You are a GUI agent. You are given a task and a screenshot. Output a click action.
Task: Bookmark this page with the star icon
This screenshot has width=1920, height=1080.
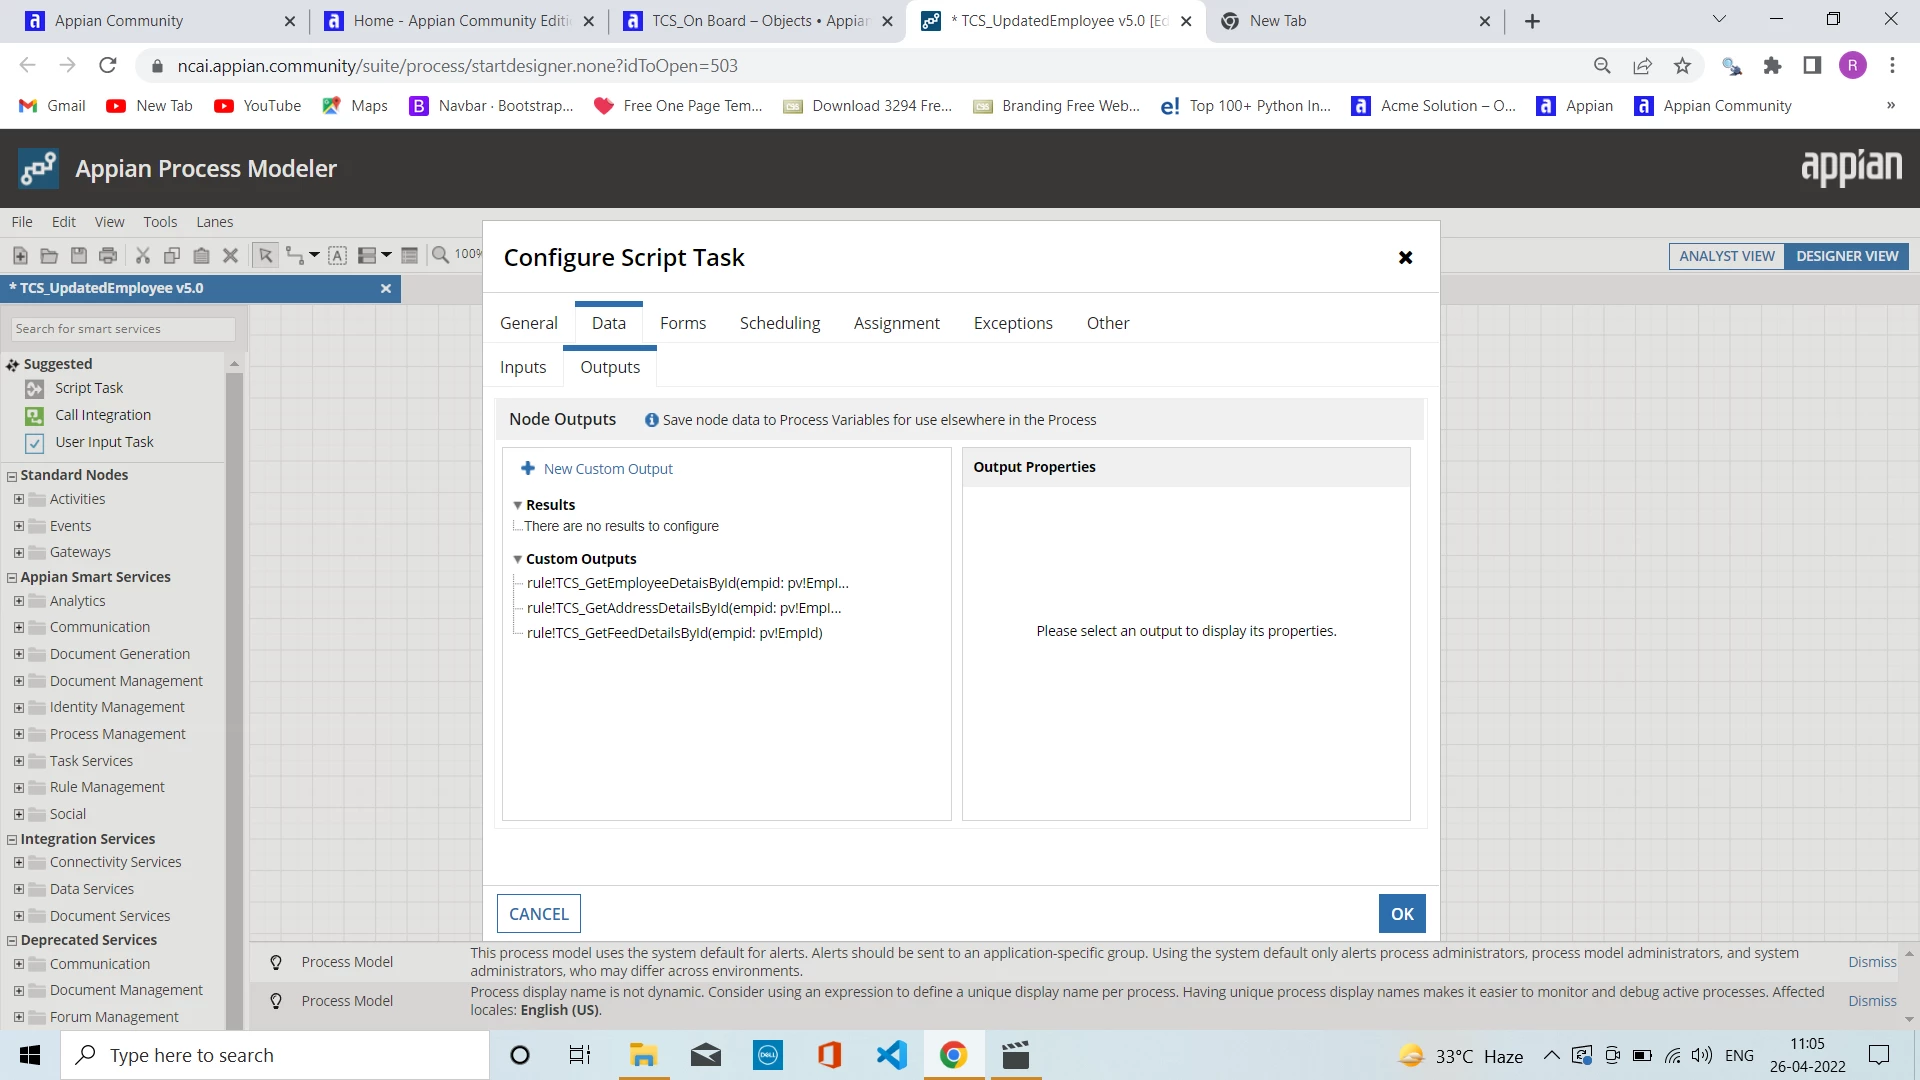tap(1682, 66)
